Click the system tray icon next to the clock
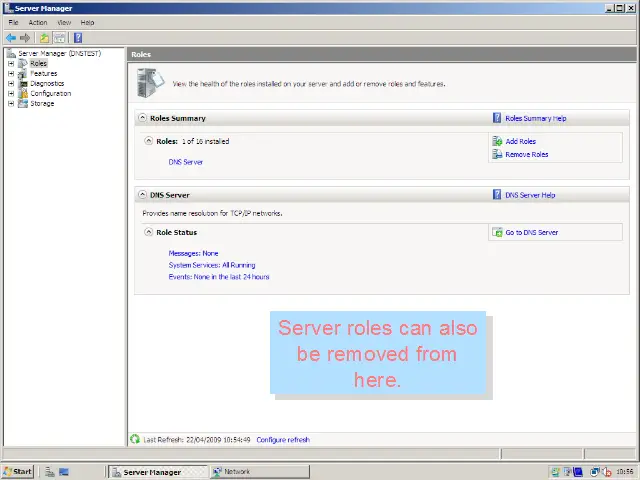 click(607, 472)
